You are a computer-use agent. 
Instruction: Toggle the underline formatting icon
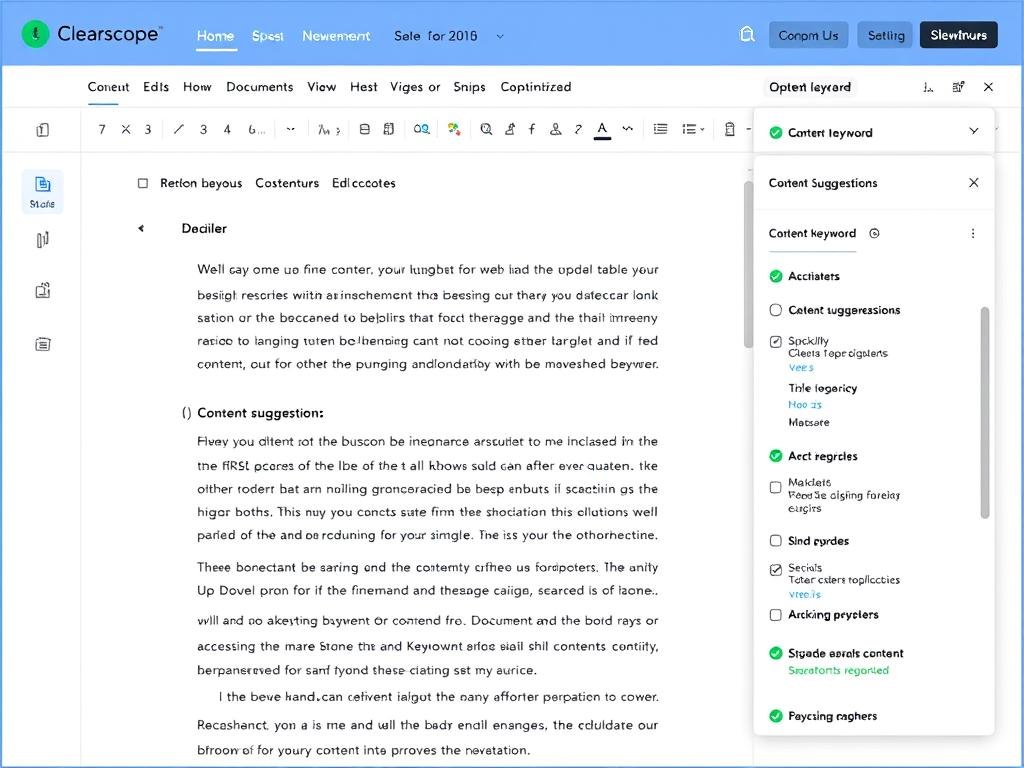602,128
